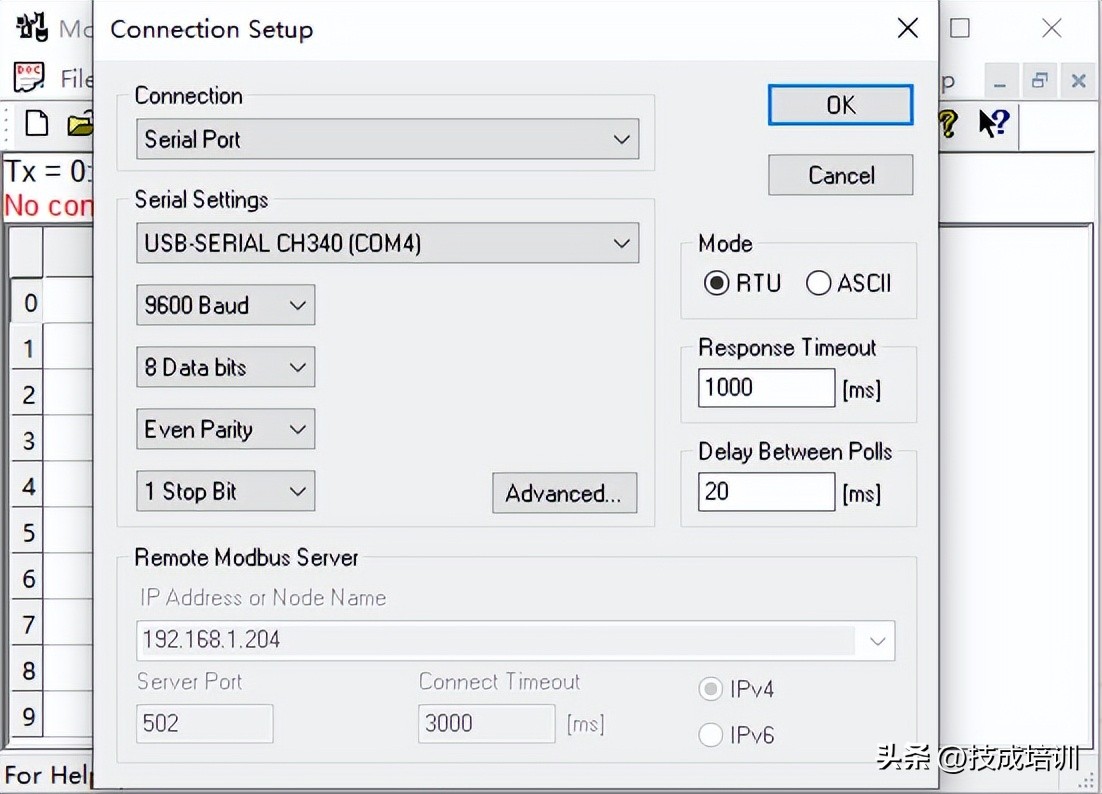This screenshot has width=1102, height=794.
Task: Open the Connection type dropdown
Action: click(x=387, y=139)
